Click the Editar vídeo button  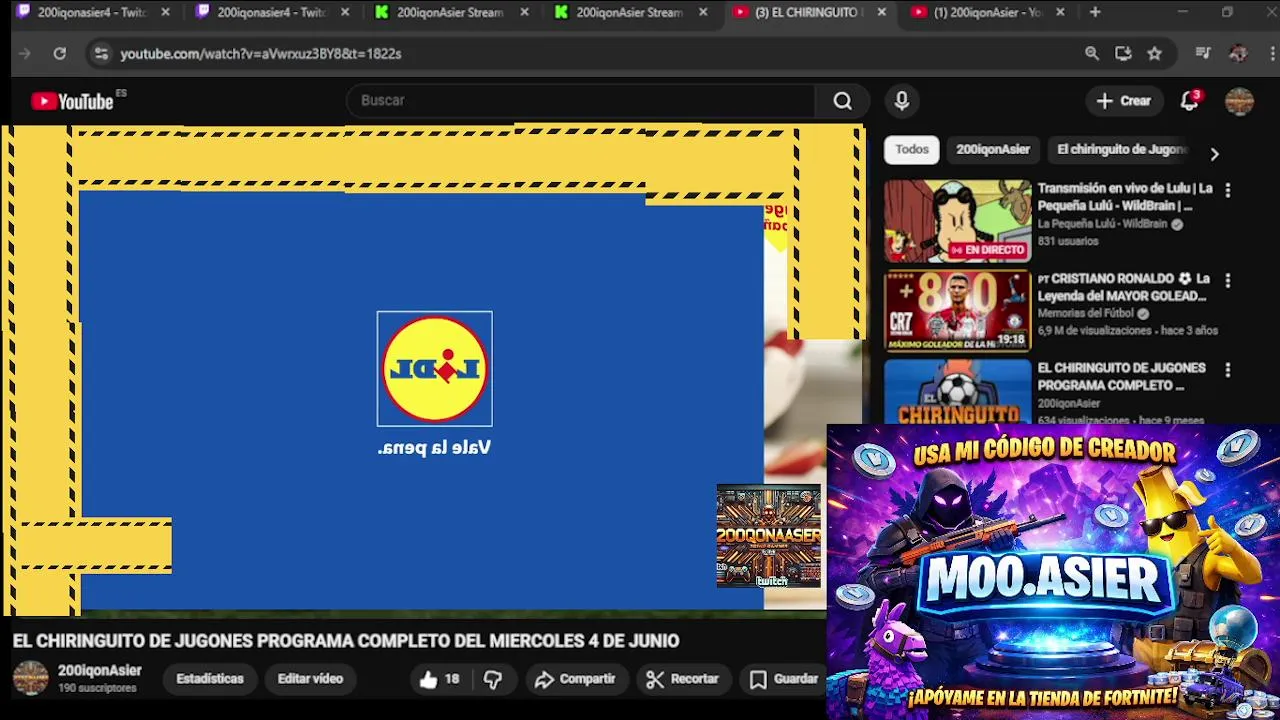[310, 679]
